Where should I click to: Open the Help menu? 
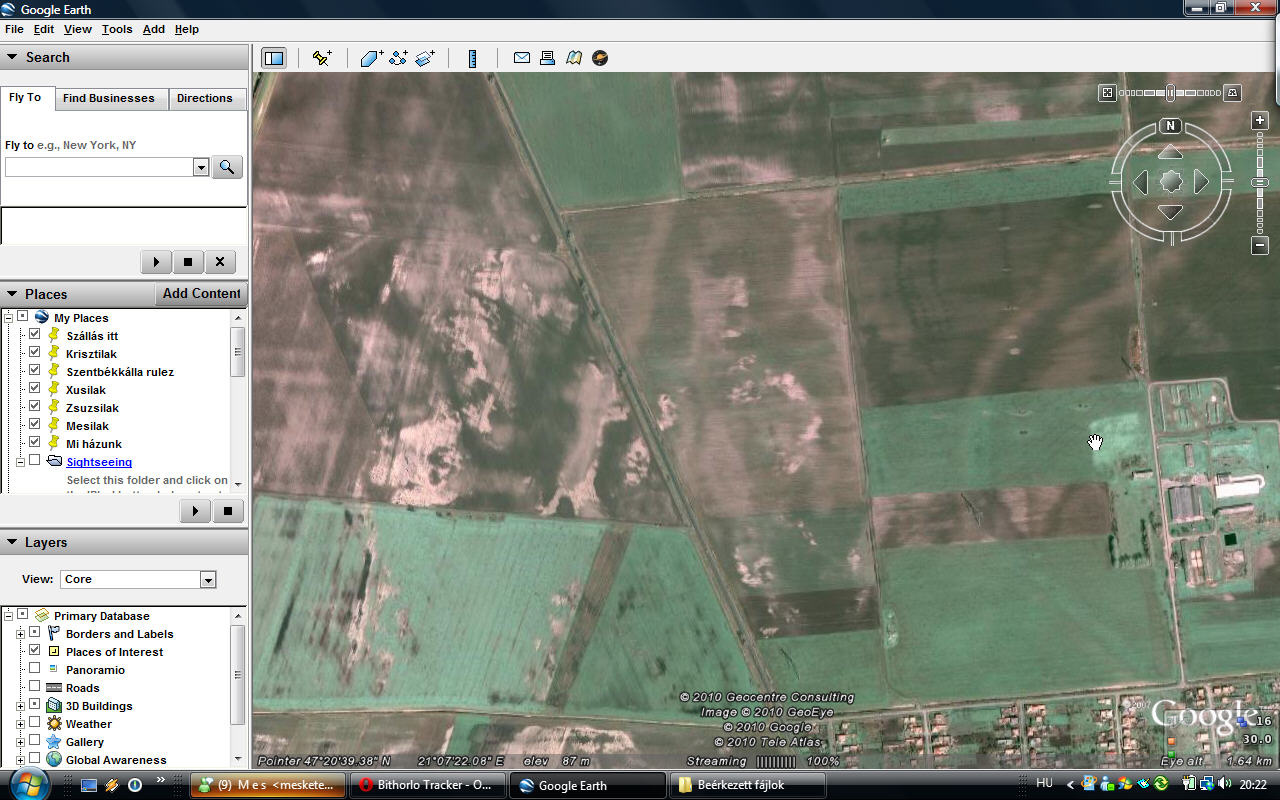point(187,29)
